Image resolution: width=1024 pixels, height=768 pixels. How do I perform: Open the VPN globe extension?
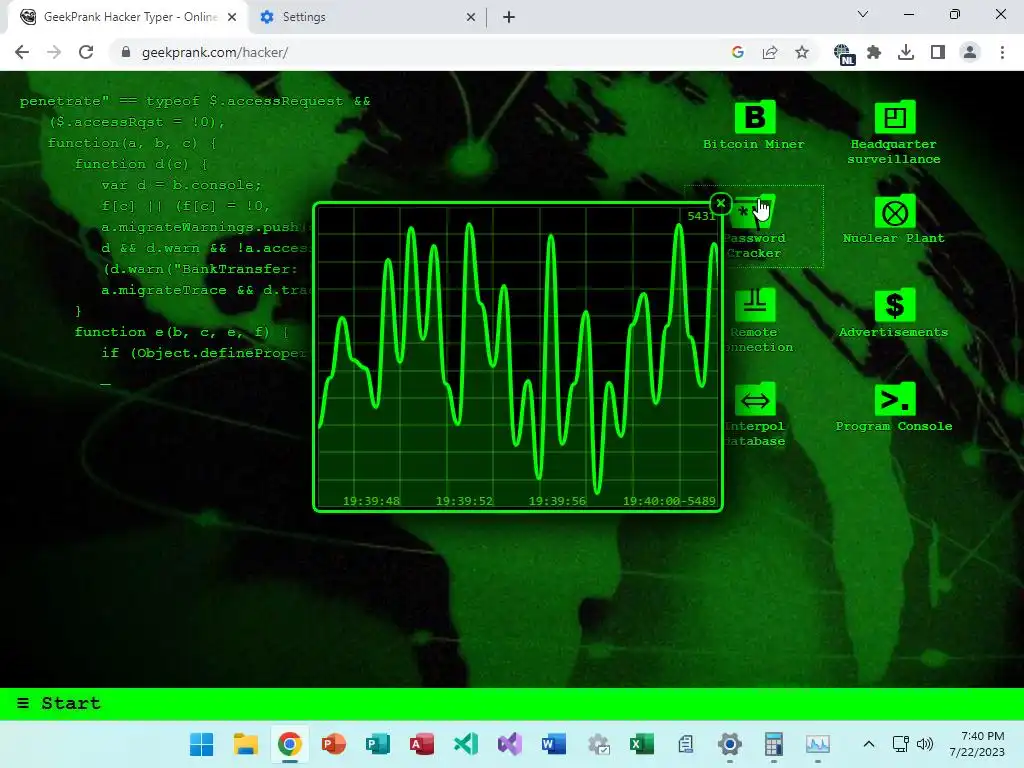[x=844, y=54]
